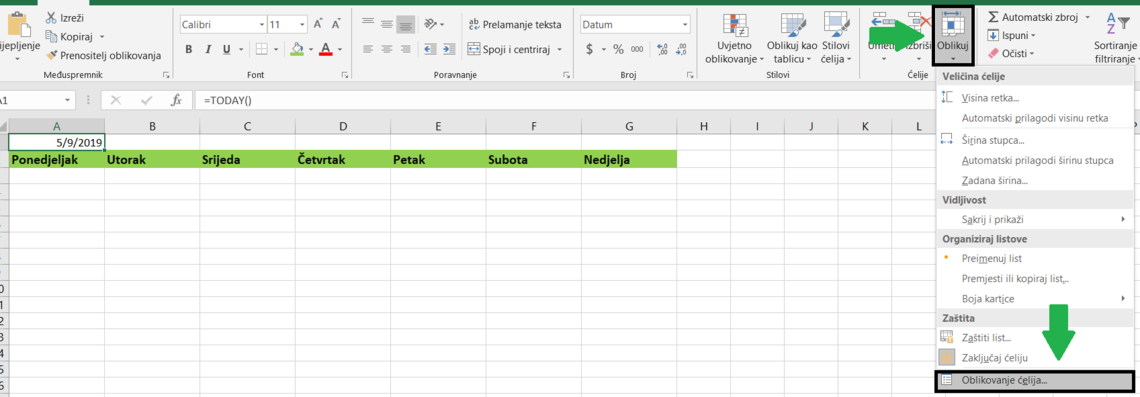Choose Širina stupca menu item

pos(1035,140)
